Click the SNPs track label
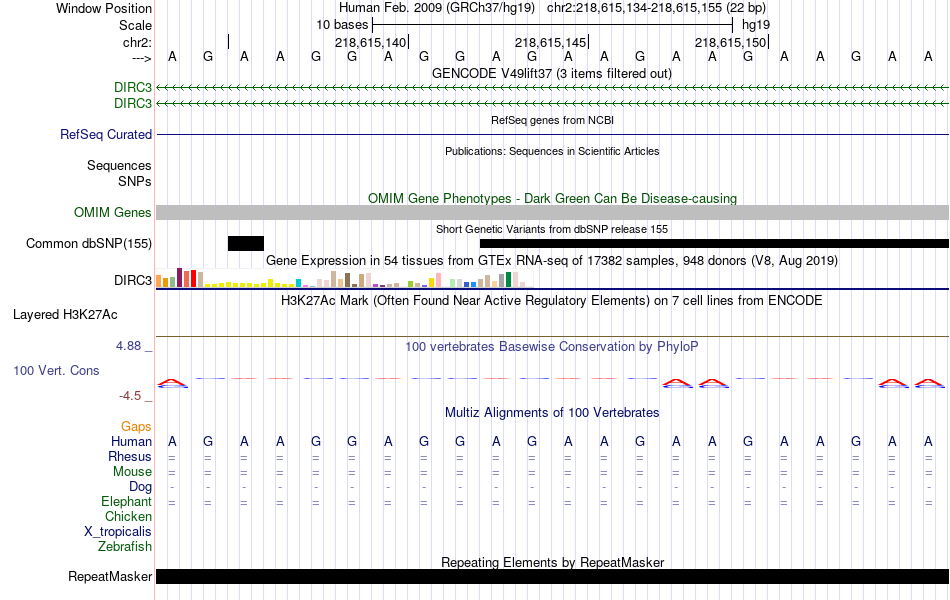Viewport: 950px width, 600px height. pyautogui.click(x=135, y=181)
